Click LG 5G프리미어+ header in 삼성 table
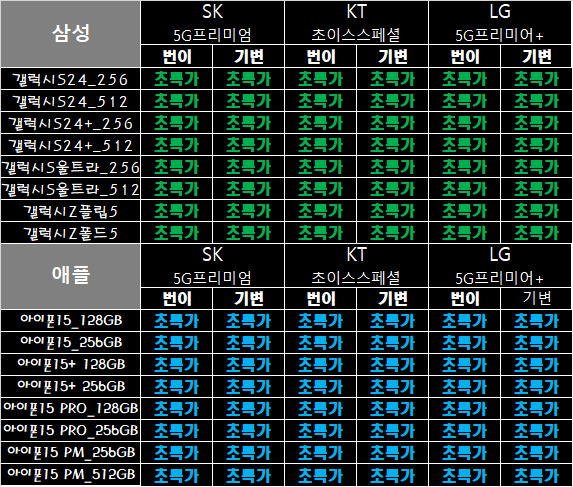573x487 pixels. [500, 23]
